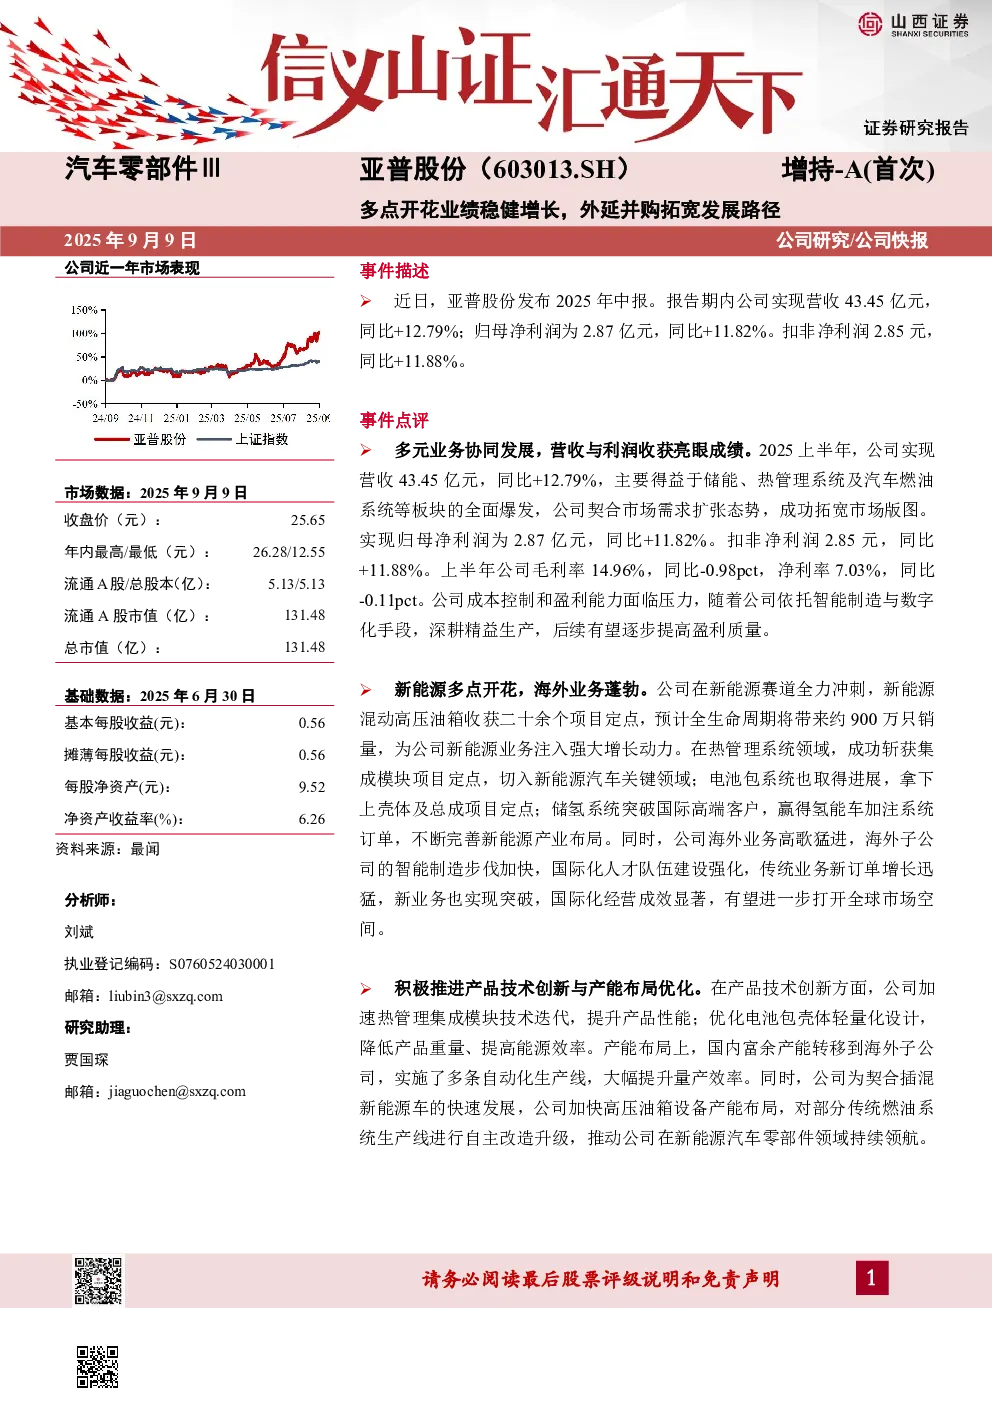Click the red 亚普股份 legend entry
992x1403 pixels.
[x=141, y=439]
